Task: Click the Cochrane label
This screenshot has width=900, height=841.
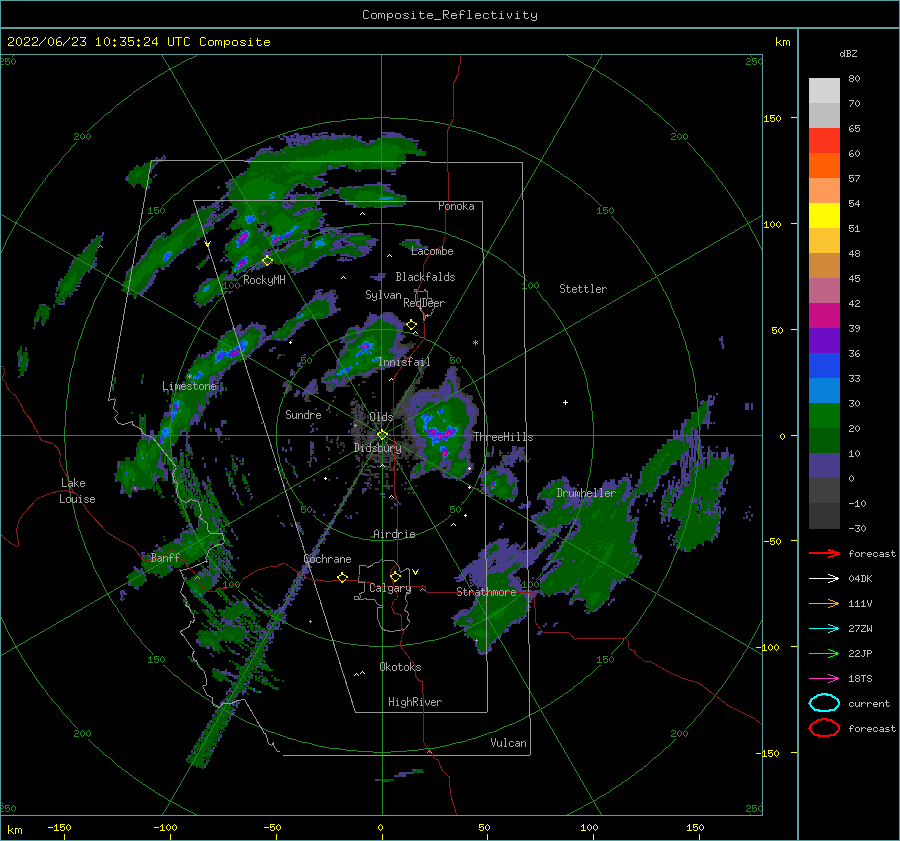Action: pos(327,559)
